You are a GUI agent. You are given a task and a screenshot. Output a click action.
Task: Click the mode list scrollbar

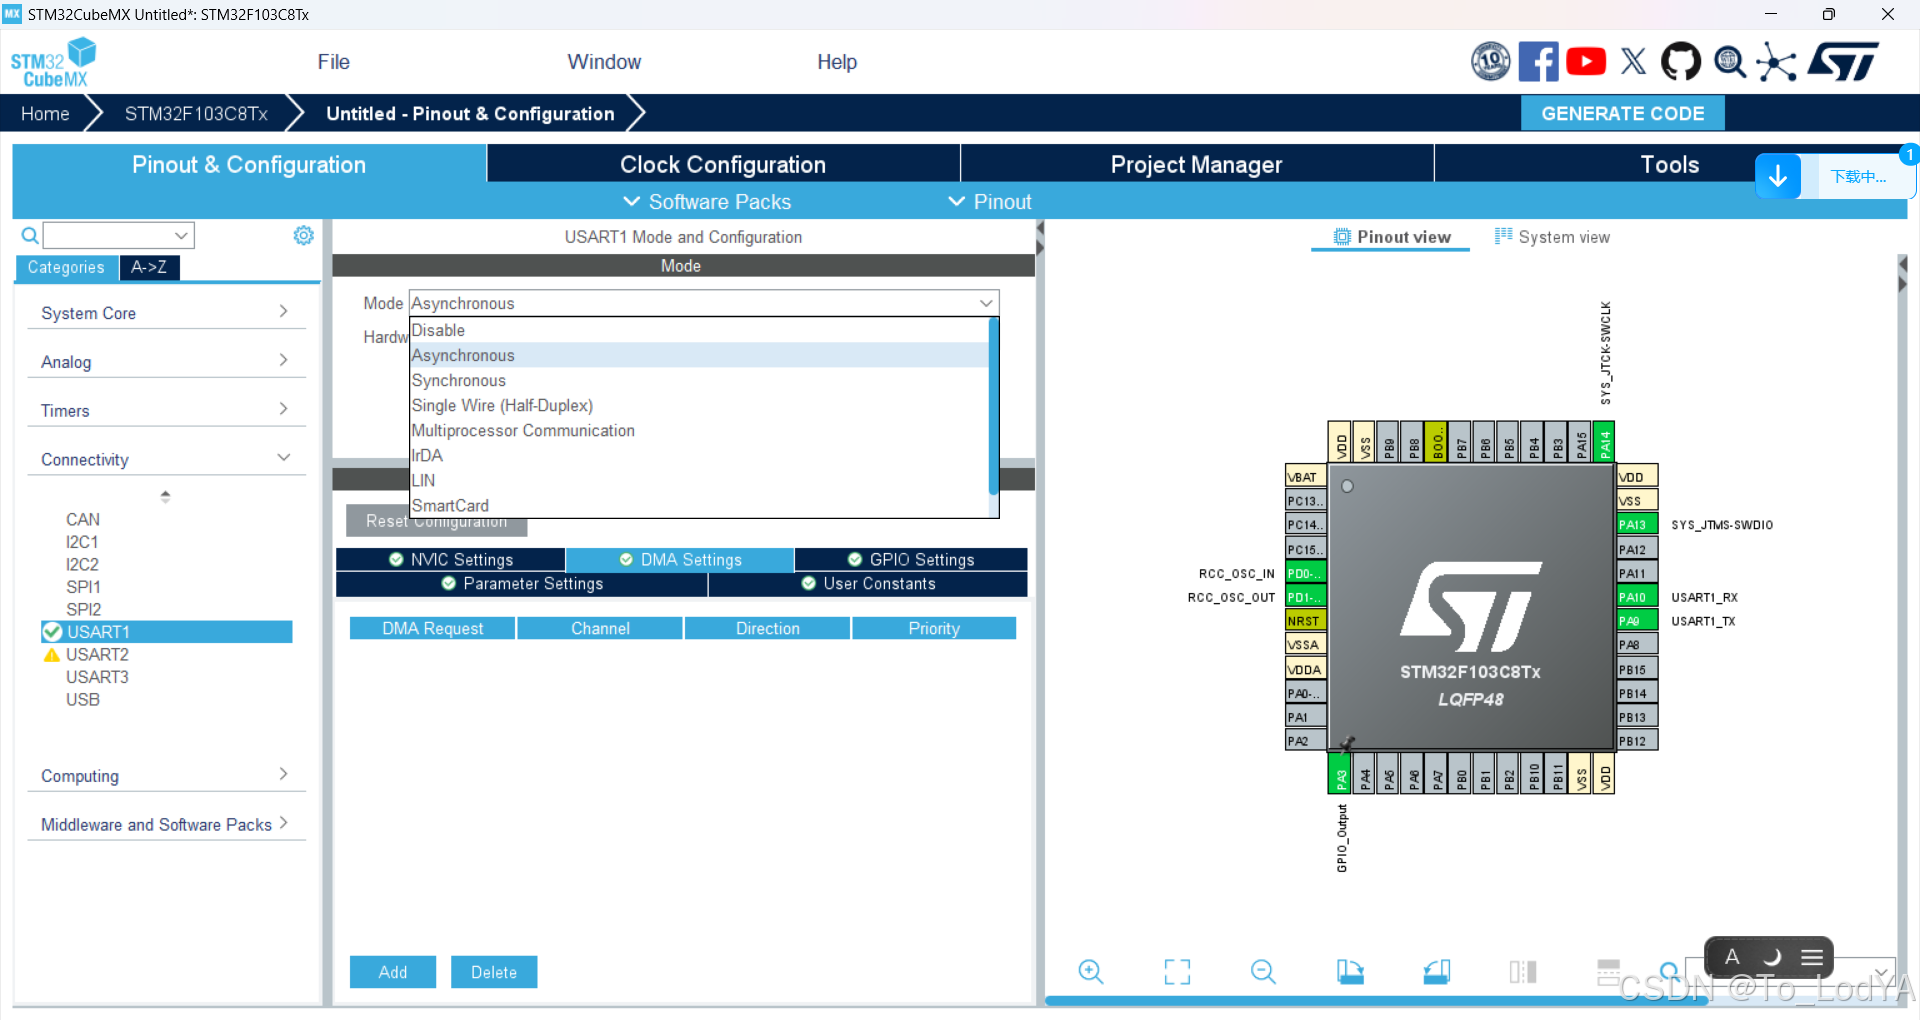(x=993, y=406)
